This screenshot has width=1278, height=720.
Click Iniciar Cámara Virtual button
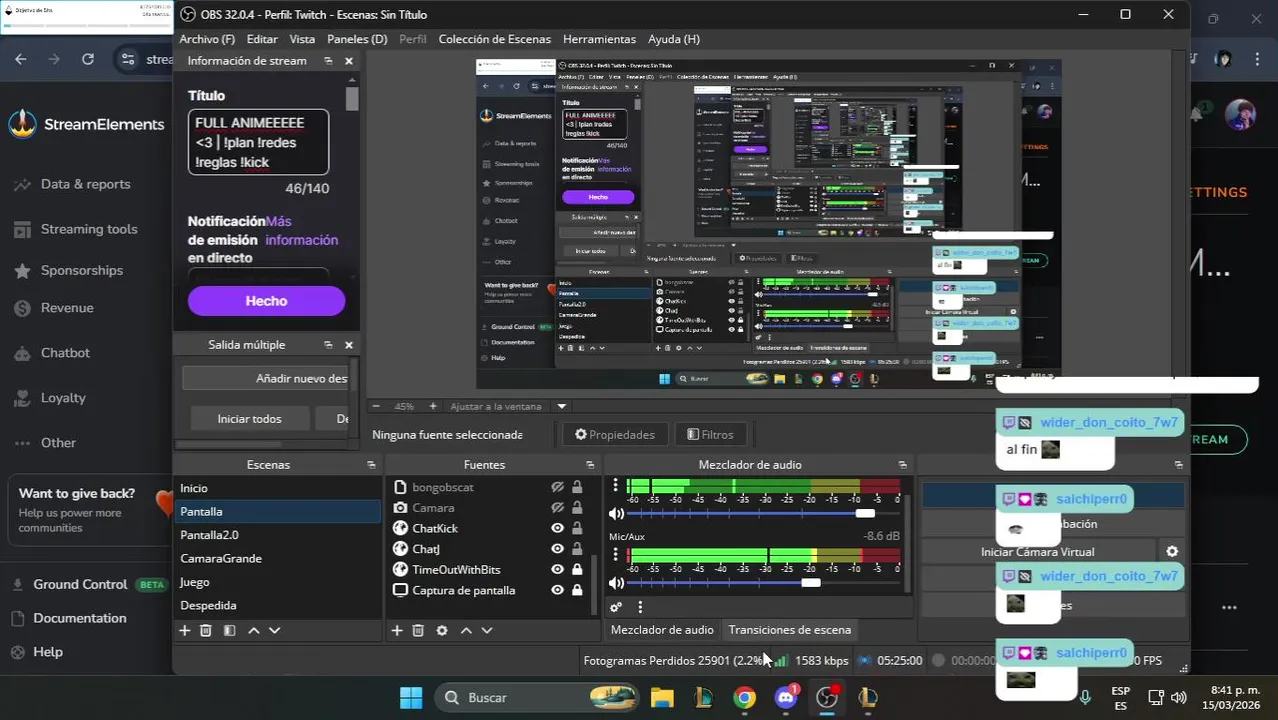(x=1038, y=552)
